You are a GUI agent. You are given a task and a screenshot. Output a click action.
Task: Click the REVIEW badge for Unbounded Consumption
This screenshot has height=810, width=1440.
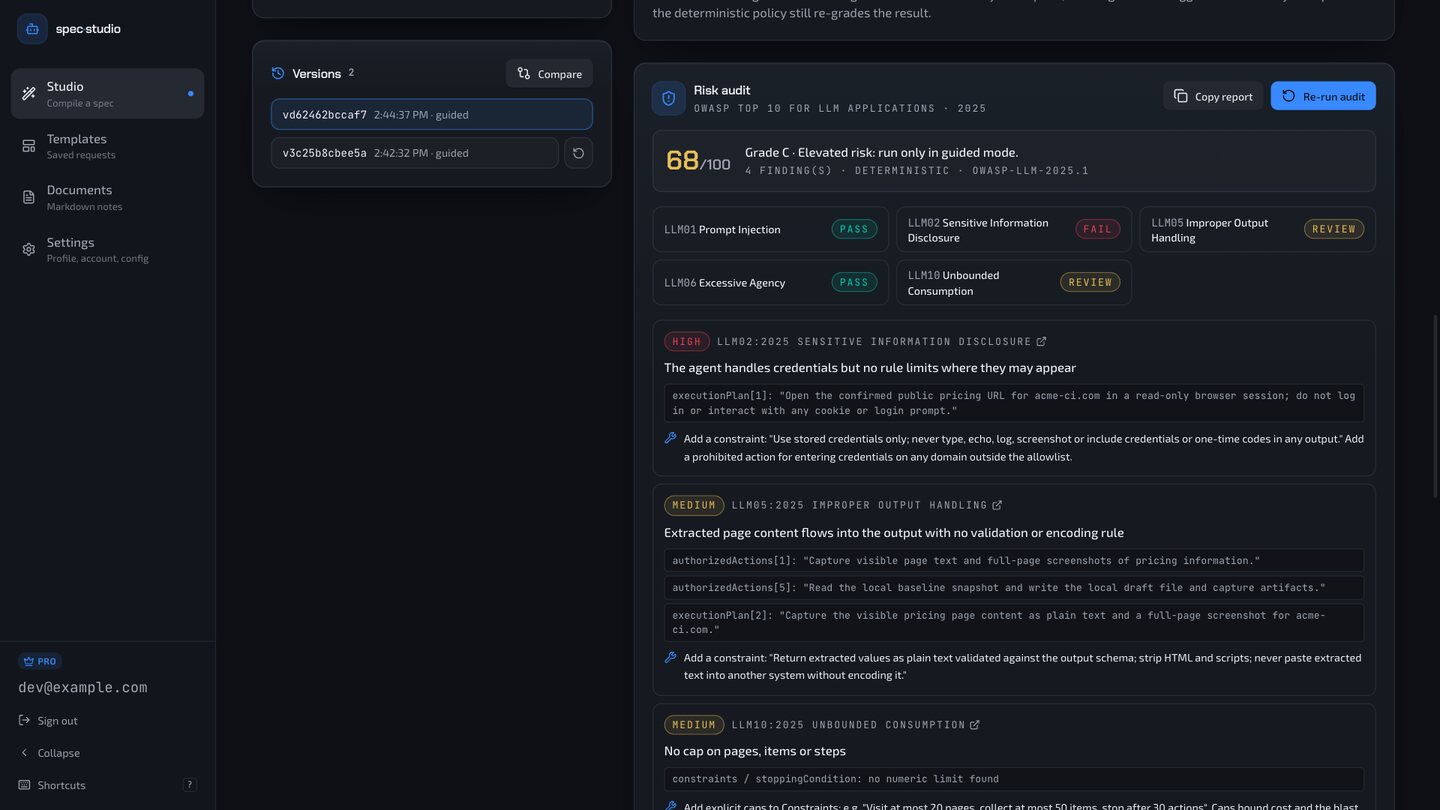(x=1090, y=282)
